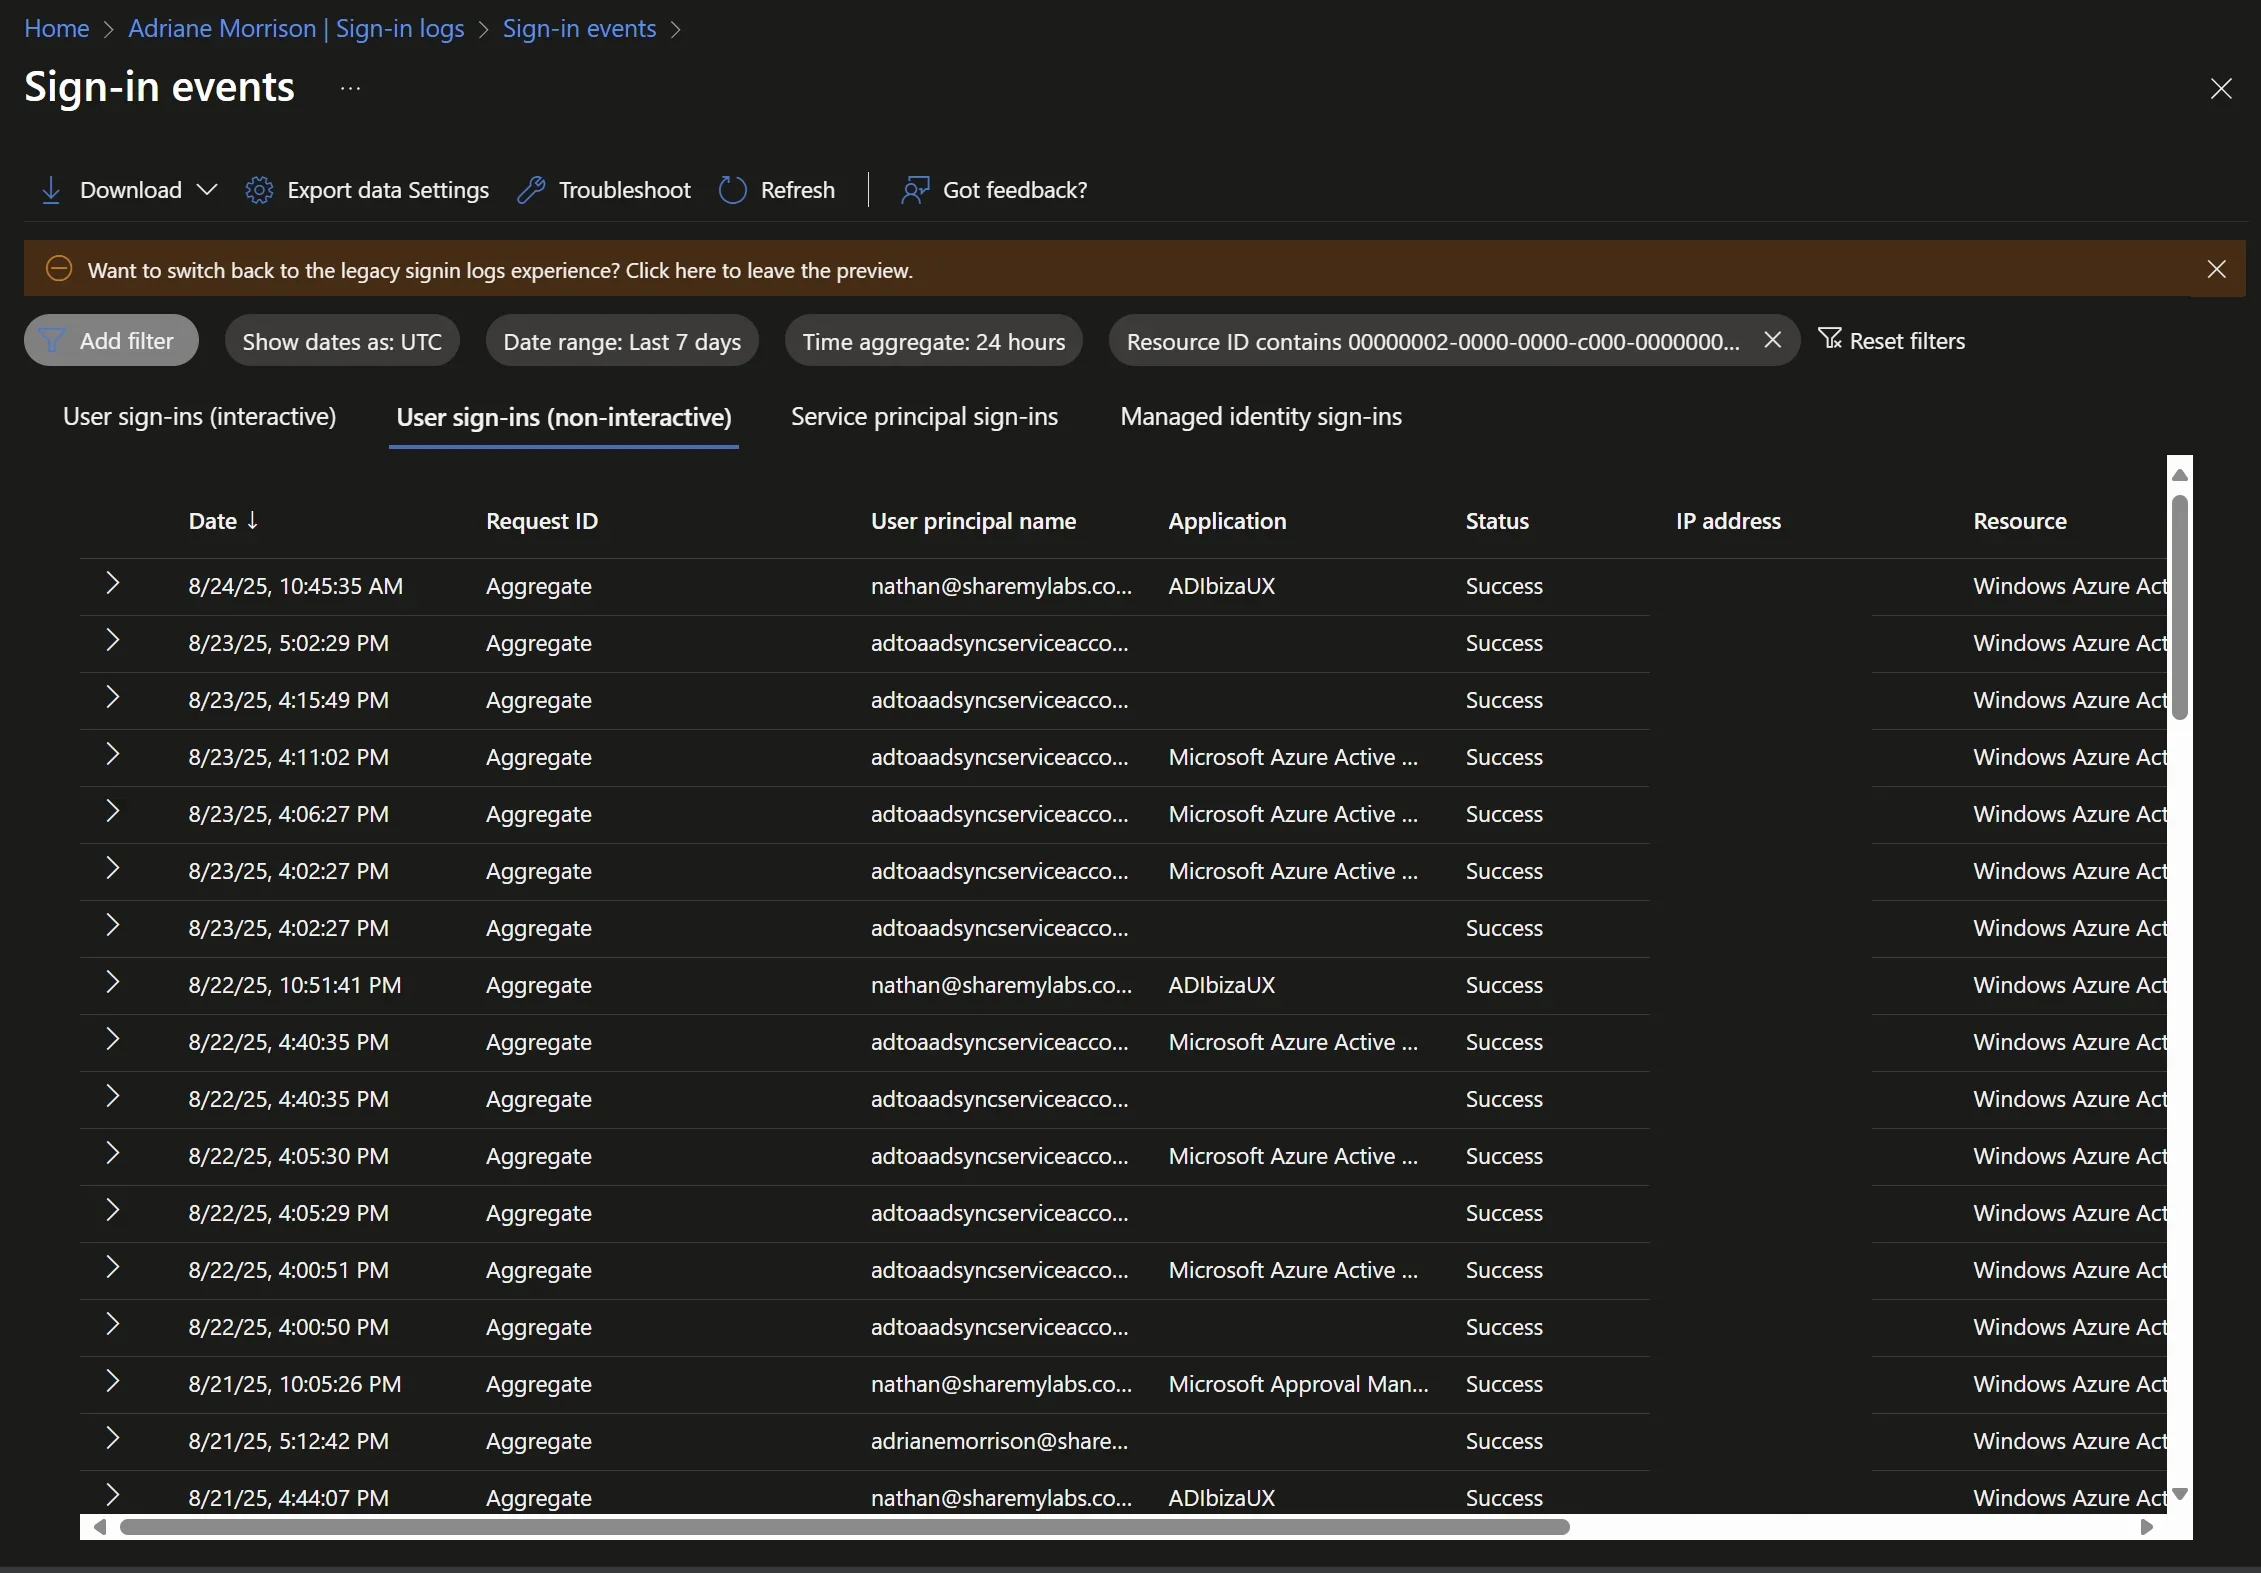The width and height of the screenshot is (2261, 1573).
Task: Dismiss the legacy sign-in logs banner
Action: (x=2216, y=269)
